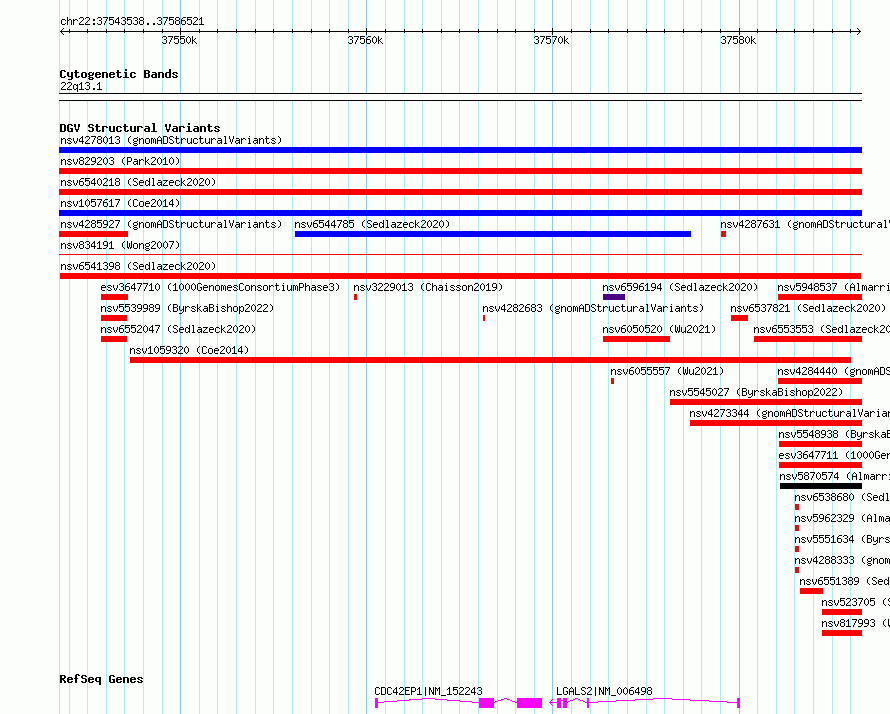890x714 pixels.
Task: Click the RefSeq Genes track title
Action: [101, 679]
